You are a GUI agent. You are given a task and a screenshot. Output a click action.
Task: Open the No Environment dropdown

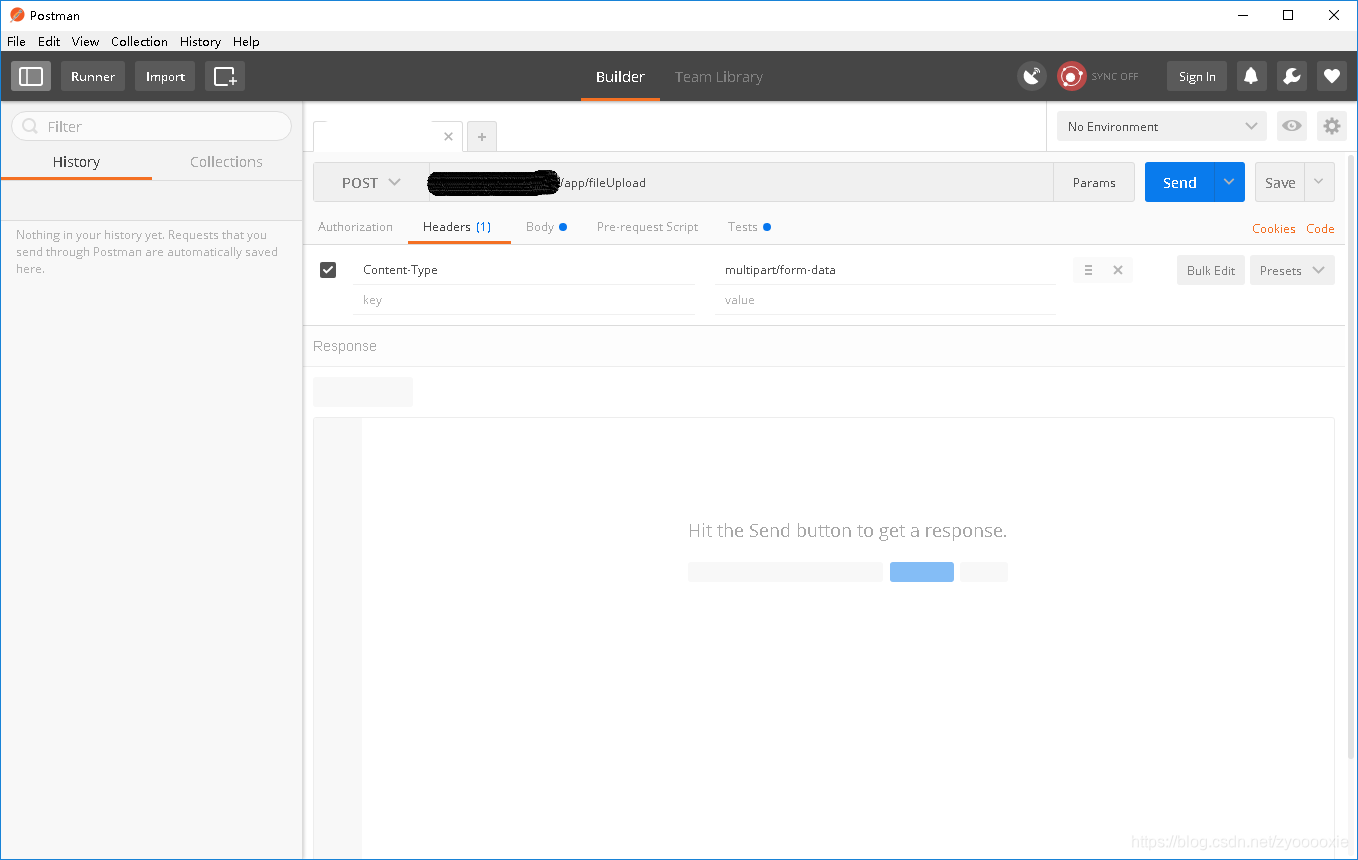(1162, 126)
